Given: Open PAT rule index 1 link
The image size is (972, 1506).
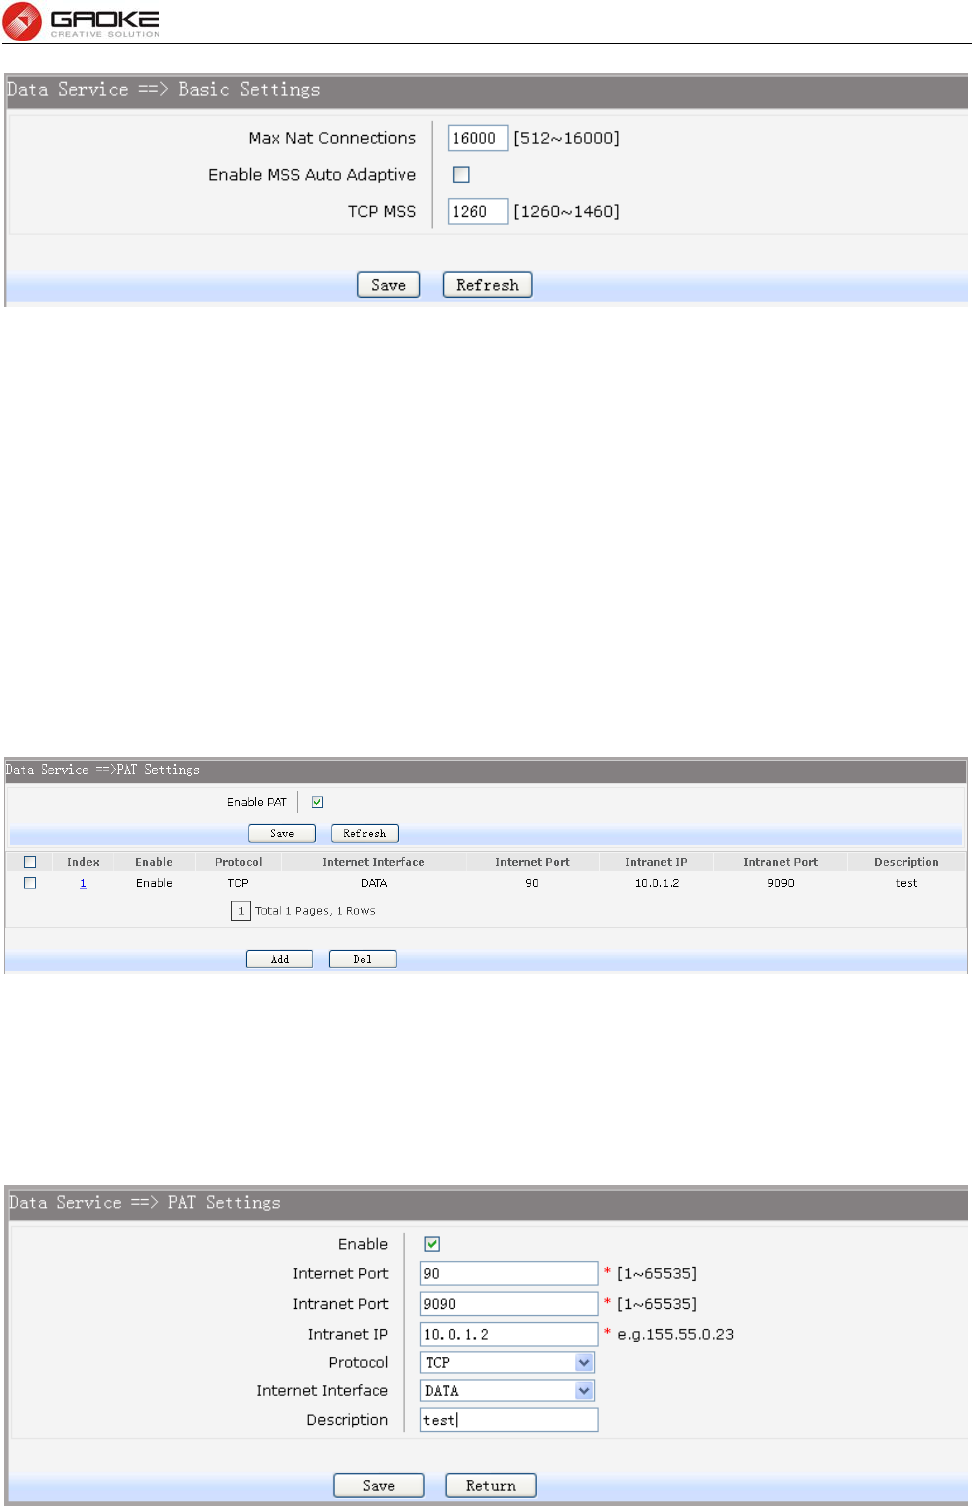Looking at the screenshot, I should coord(83,883).
